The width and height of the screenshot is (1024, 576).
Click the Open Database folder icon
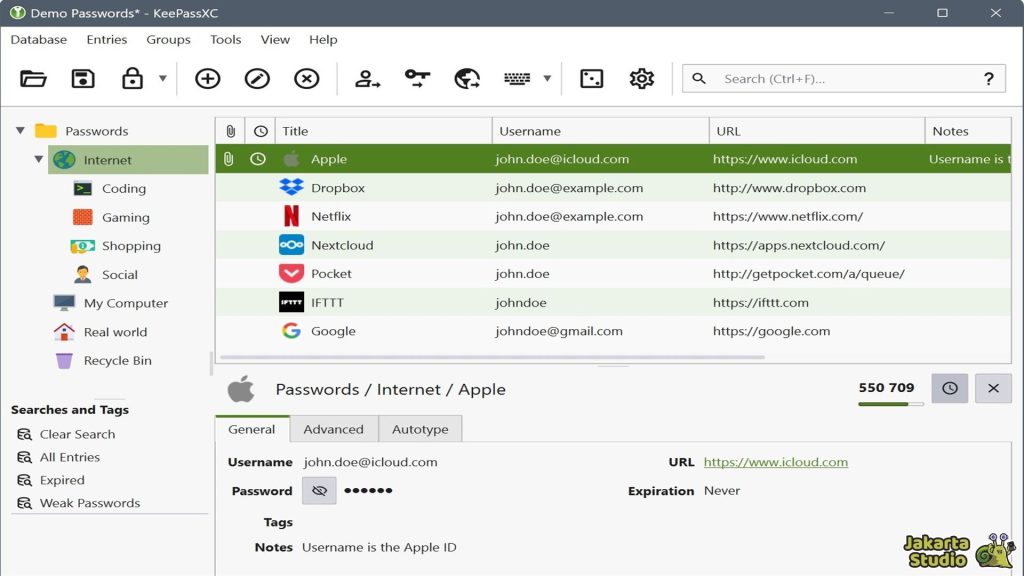33,79
